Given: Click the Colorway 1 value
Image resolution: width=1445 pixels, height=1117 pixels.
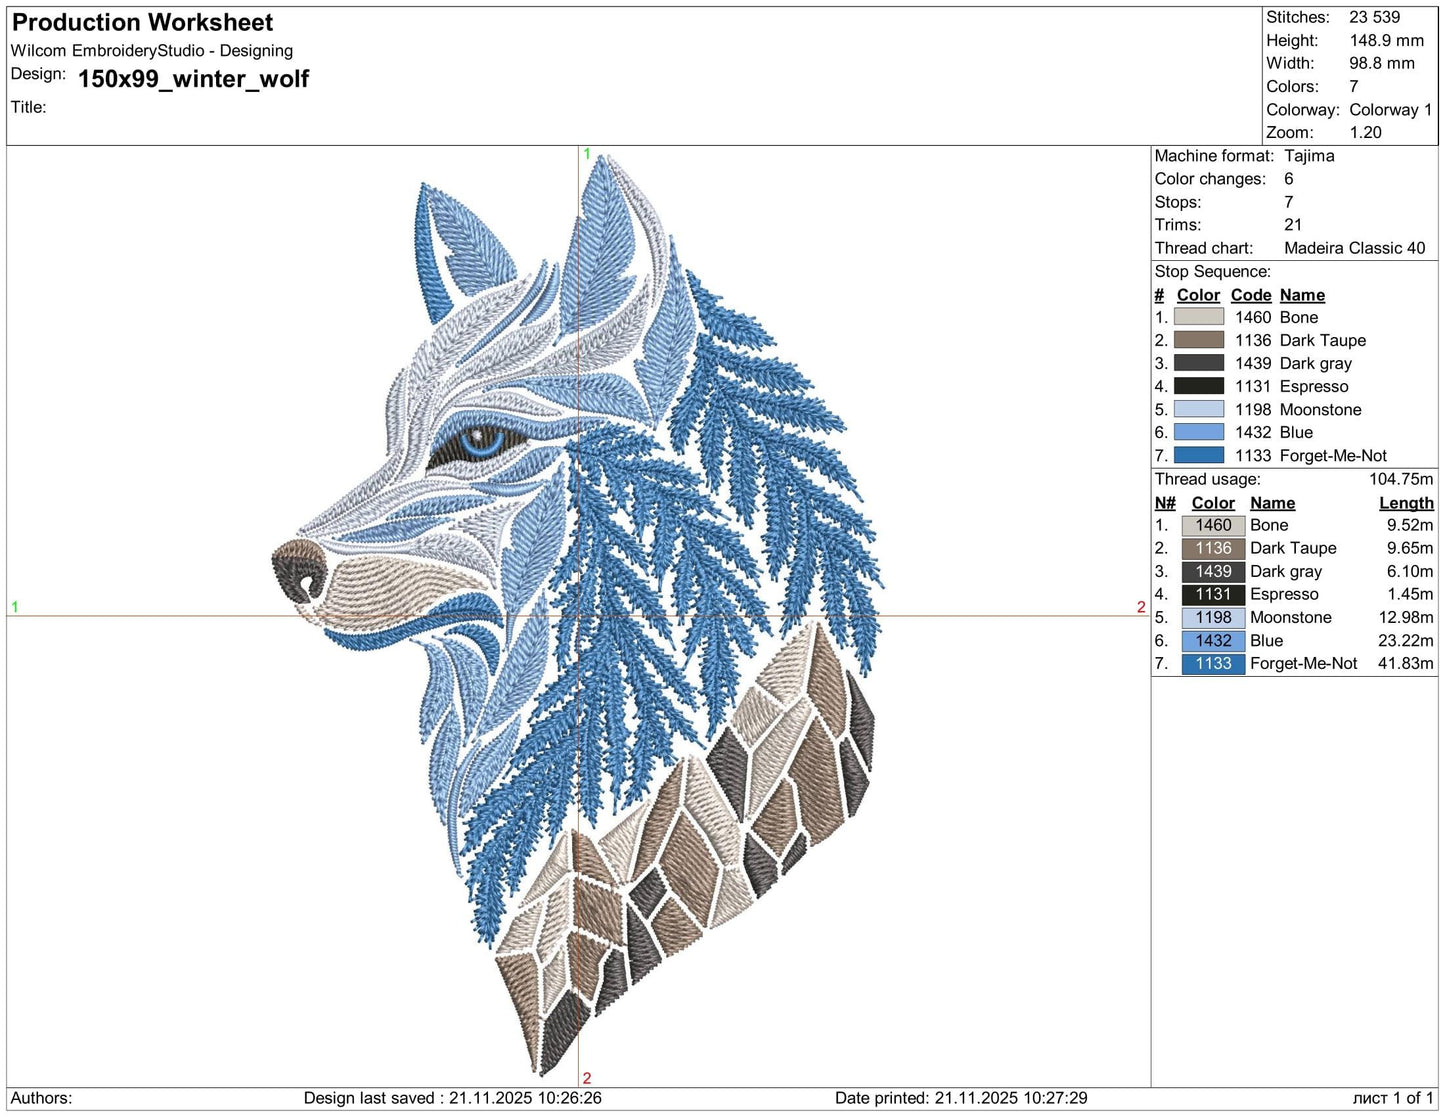Looking at the screenshot, I should tap(1390, 109).
